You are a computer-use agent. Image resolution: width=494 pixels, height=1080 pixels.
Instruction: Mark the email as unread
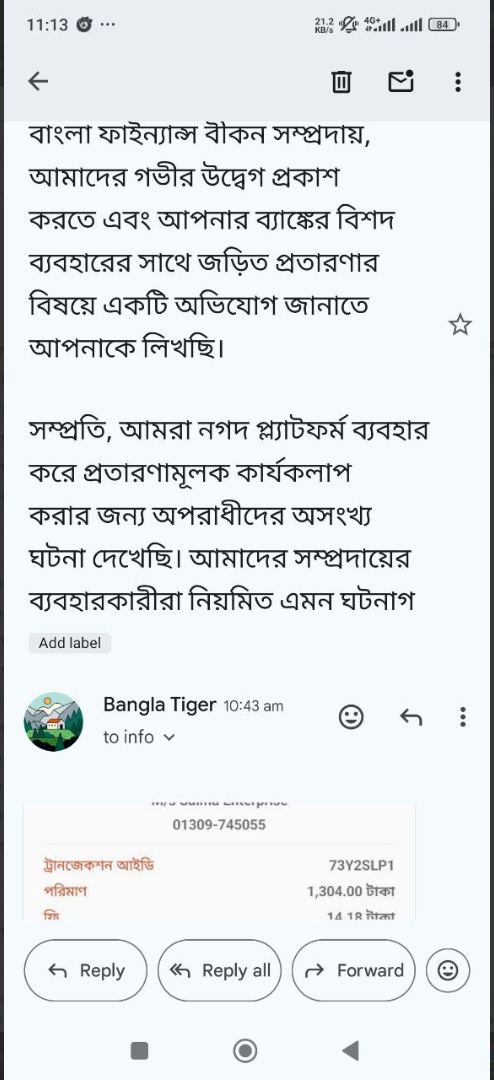(x=401, y=82)
